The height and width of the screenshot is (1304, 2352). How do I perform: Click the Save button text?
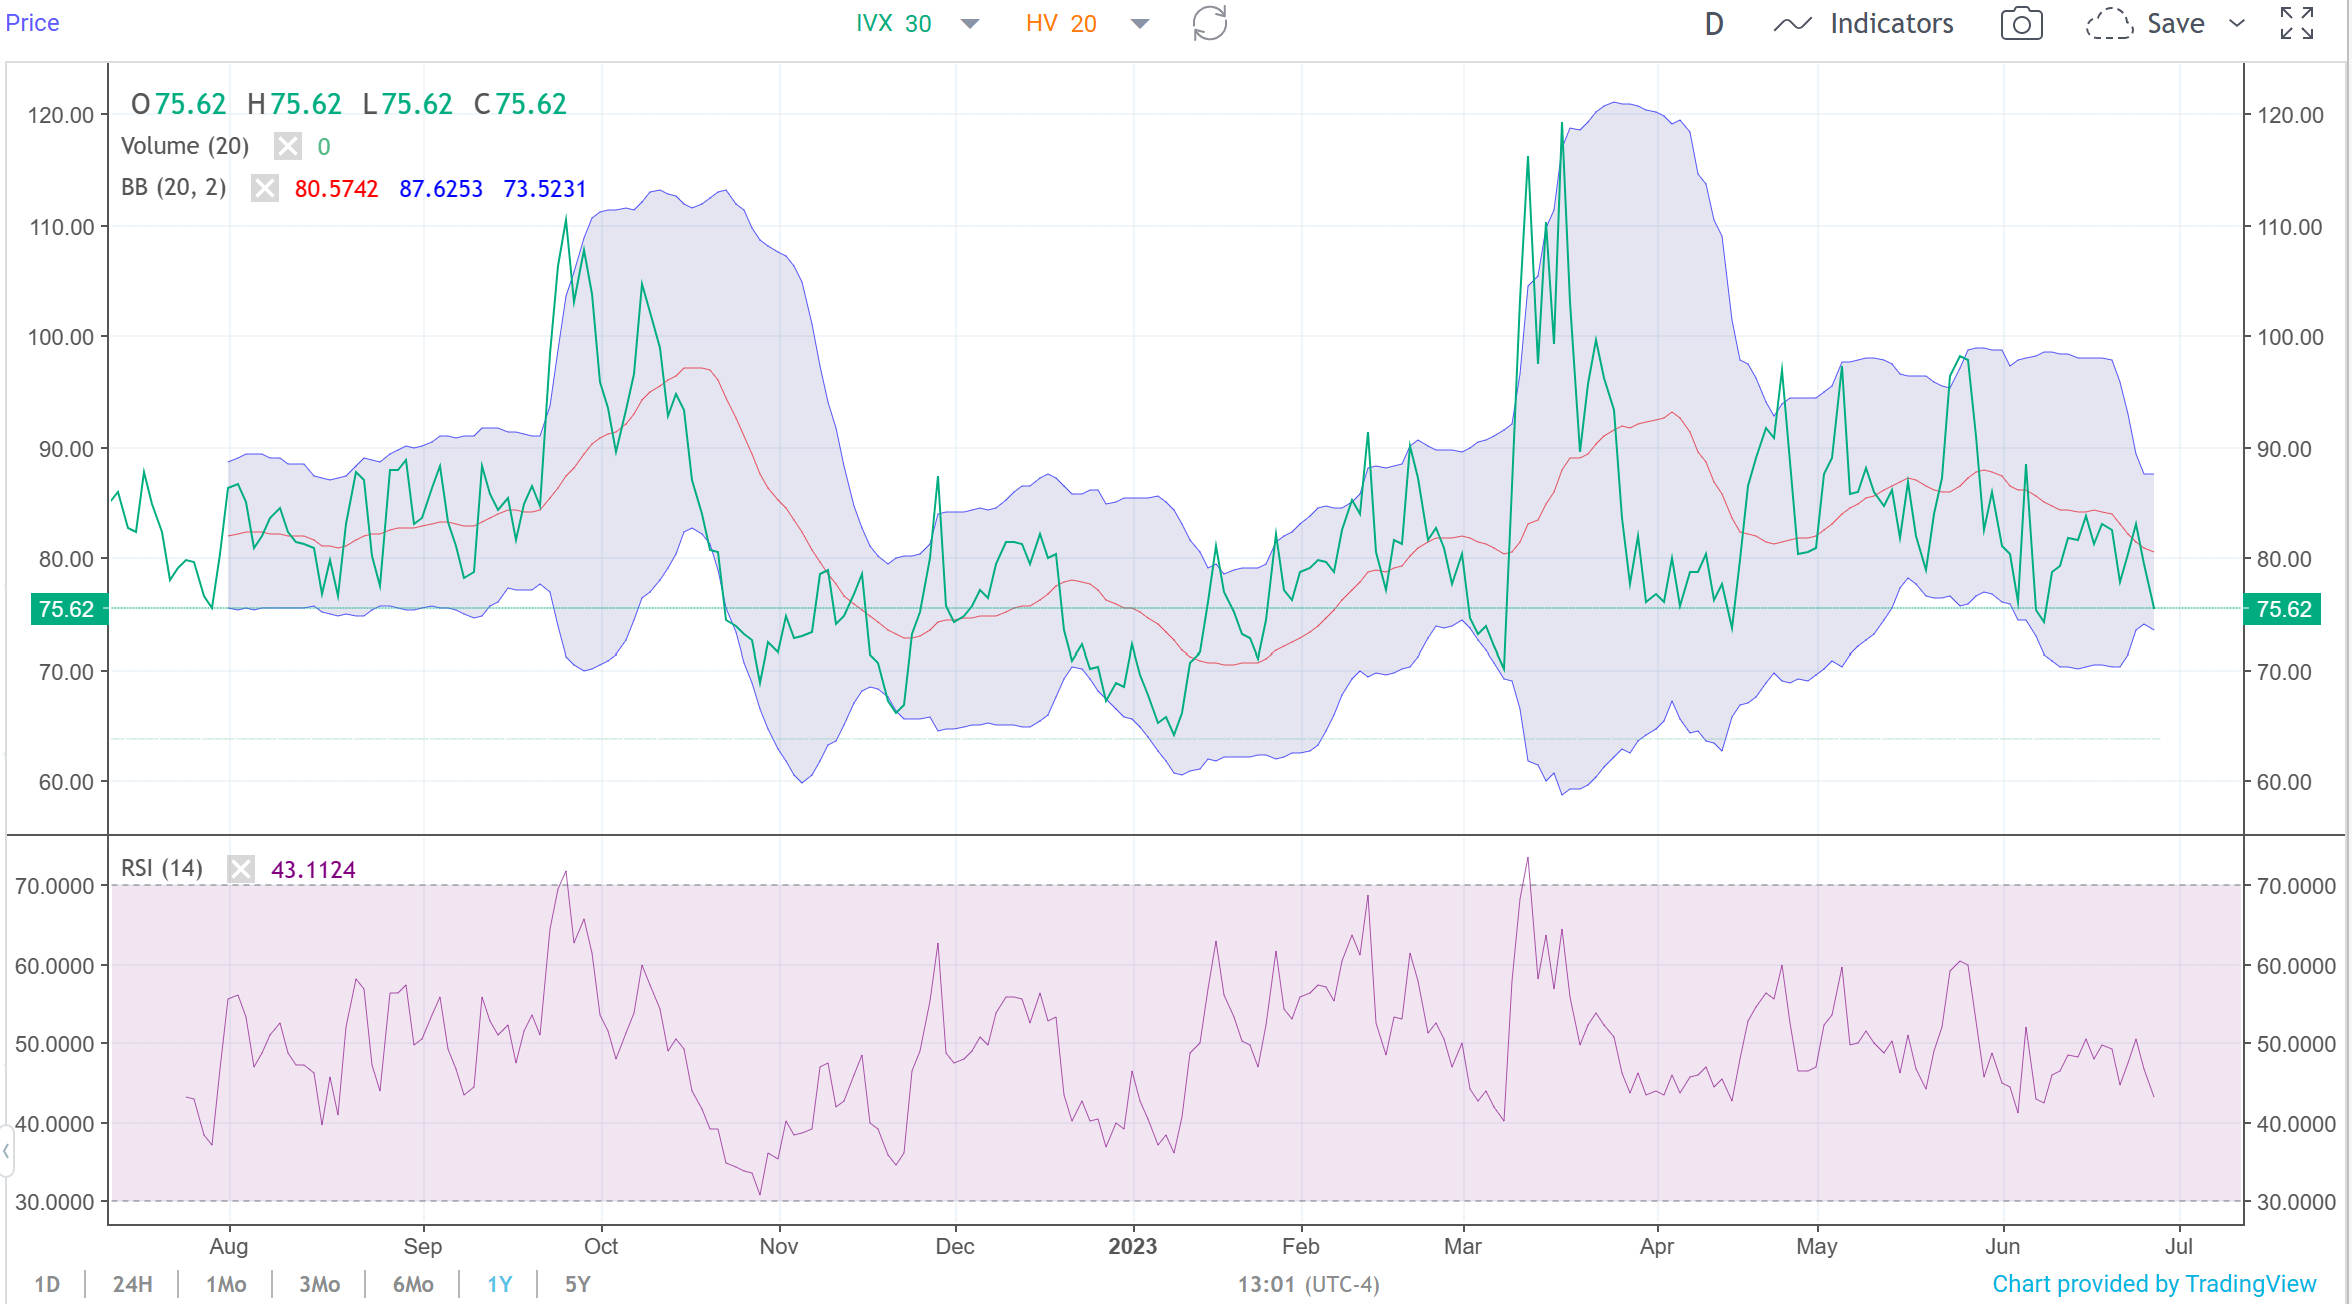[2175, 24]
